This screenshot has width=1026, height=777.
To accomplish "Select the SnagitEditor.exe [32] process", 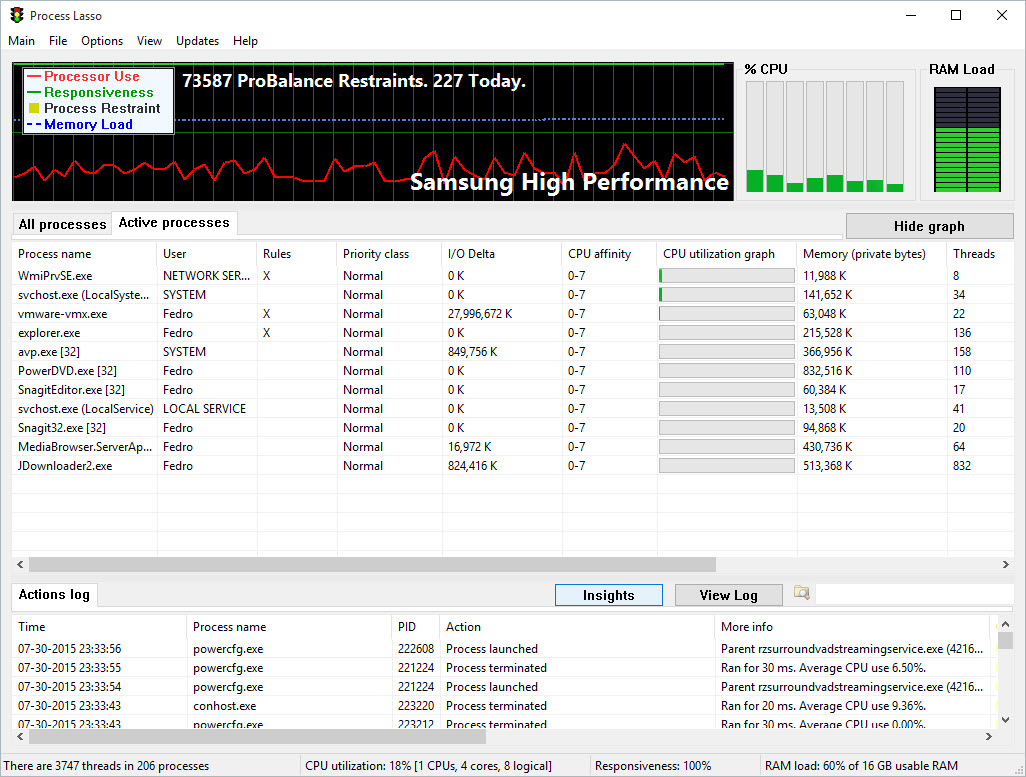I will click(512, 389).
